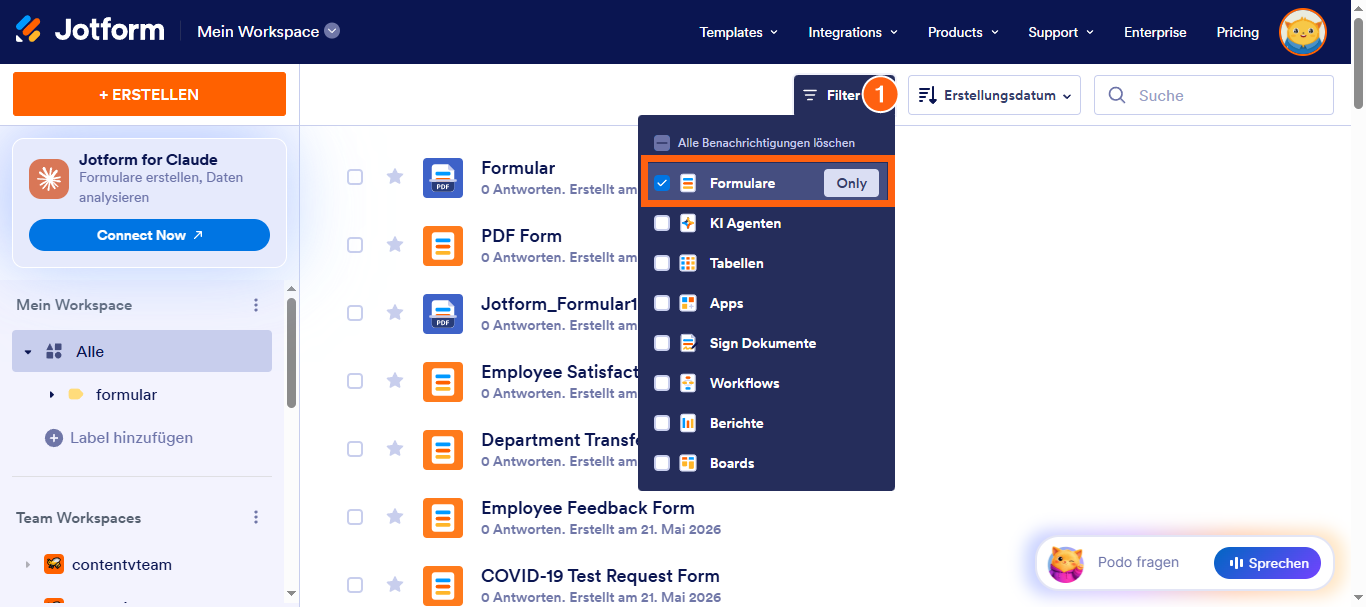
Task: Click the Jotform logo
Action: (90, 30)
